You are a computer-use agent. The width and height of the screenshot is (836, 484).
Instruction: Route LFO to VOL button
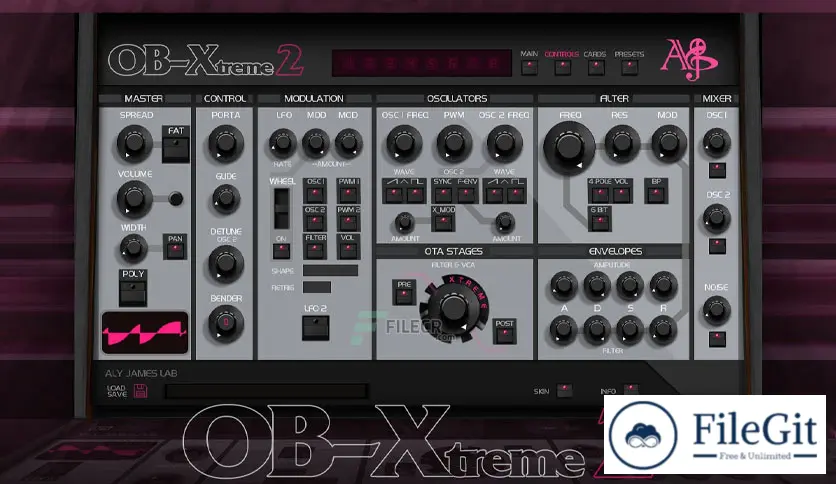[348, 251]
